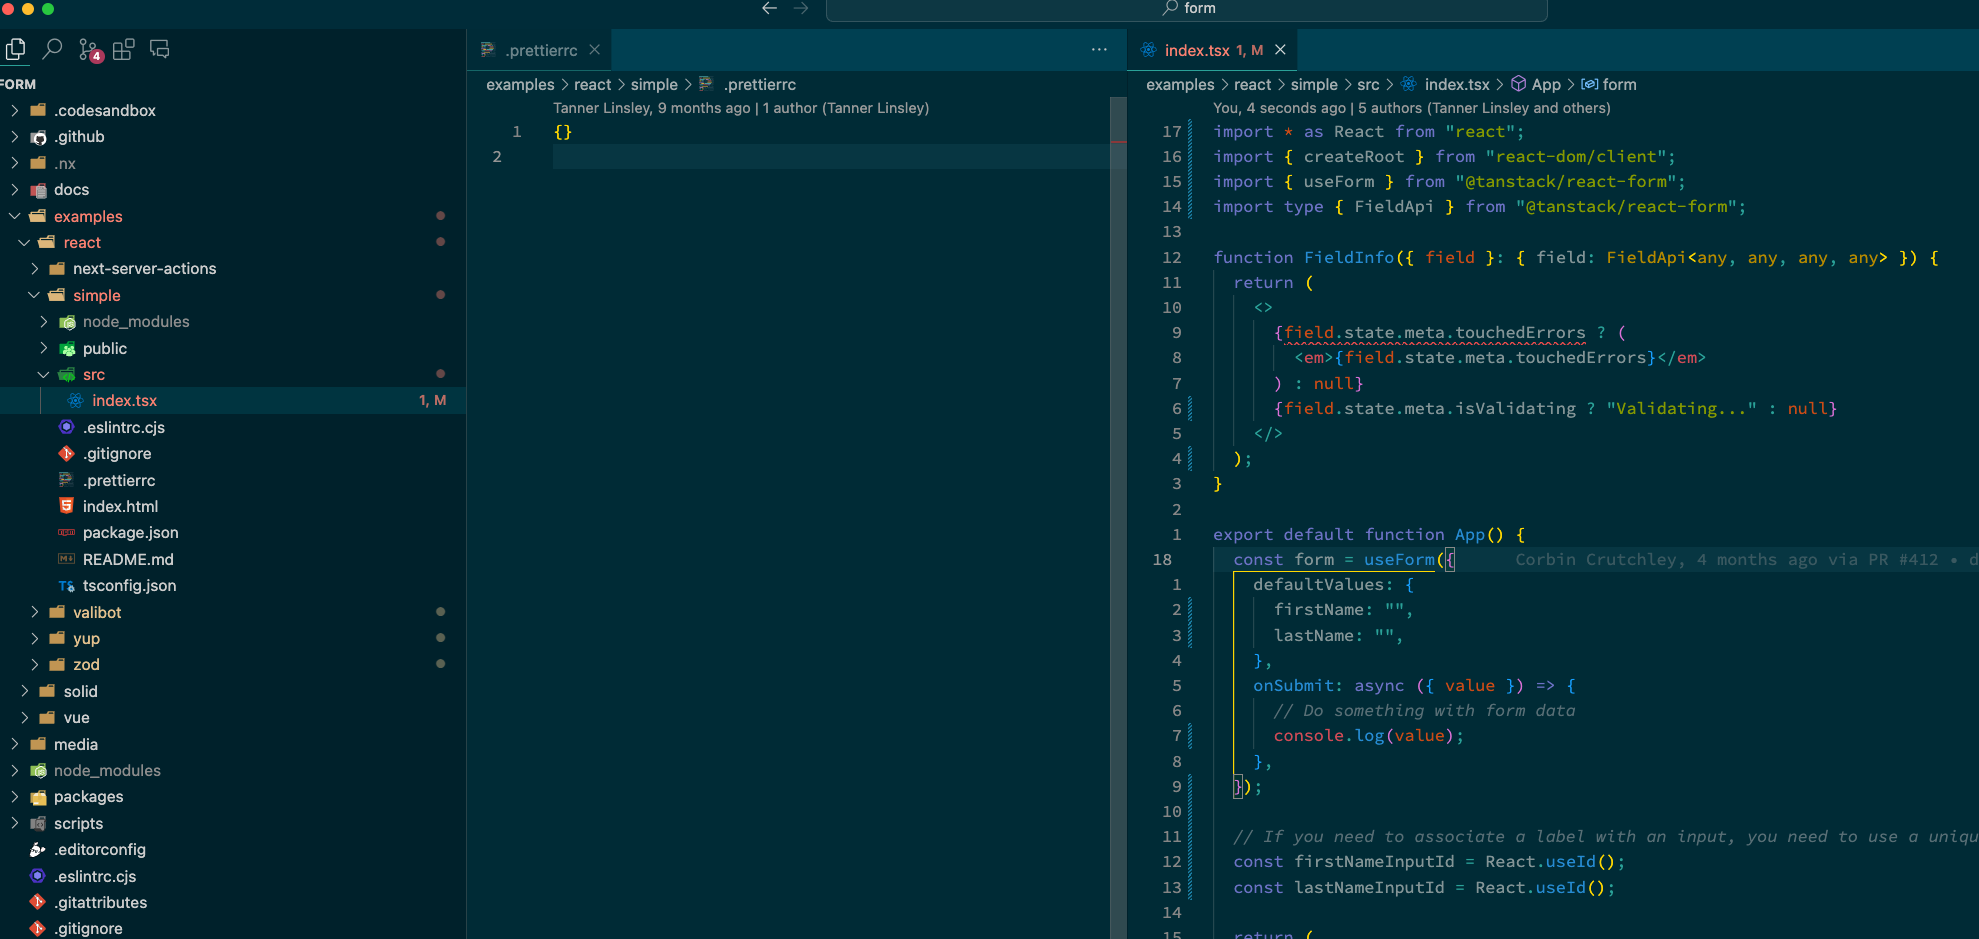Image resolution: width=1979 pixels, height=939 pixels.
Task: Expand the packages folder
Action: coord(14,796)
